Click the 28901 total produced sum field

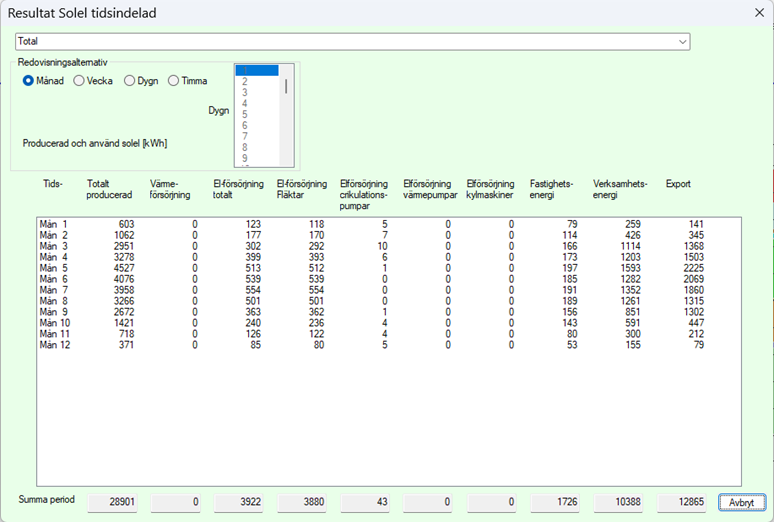pyautogui.click(x=112, y=502)
